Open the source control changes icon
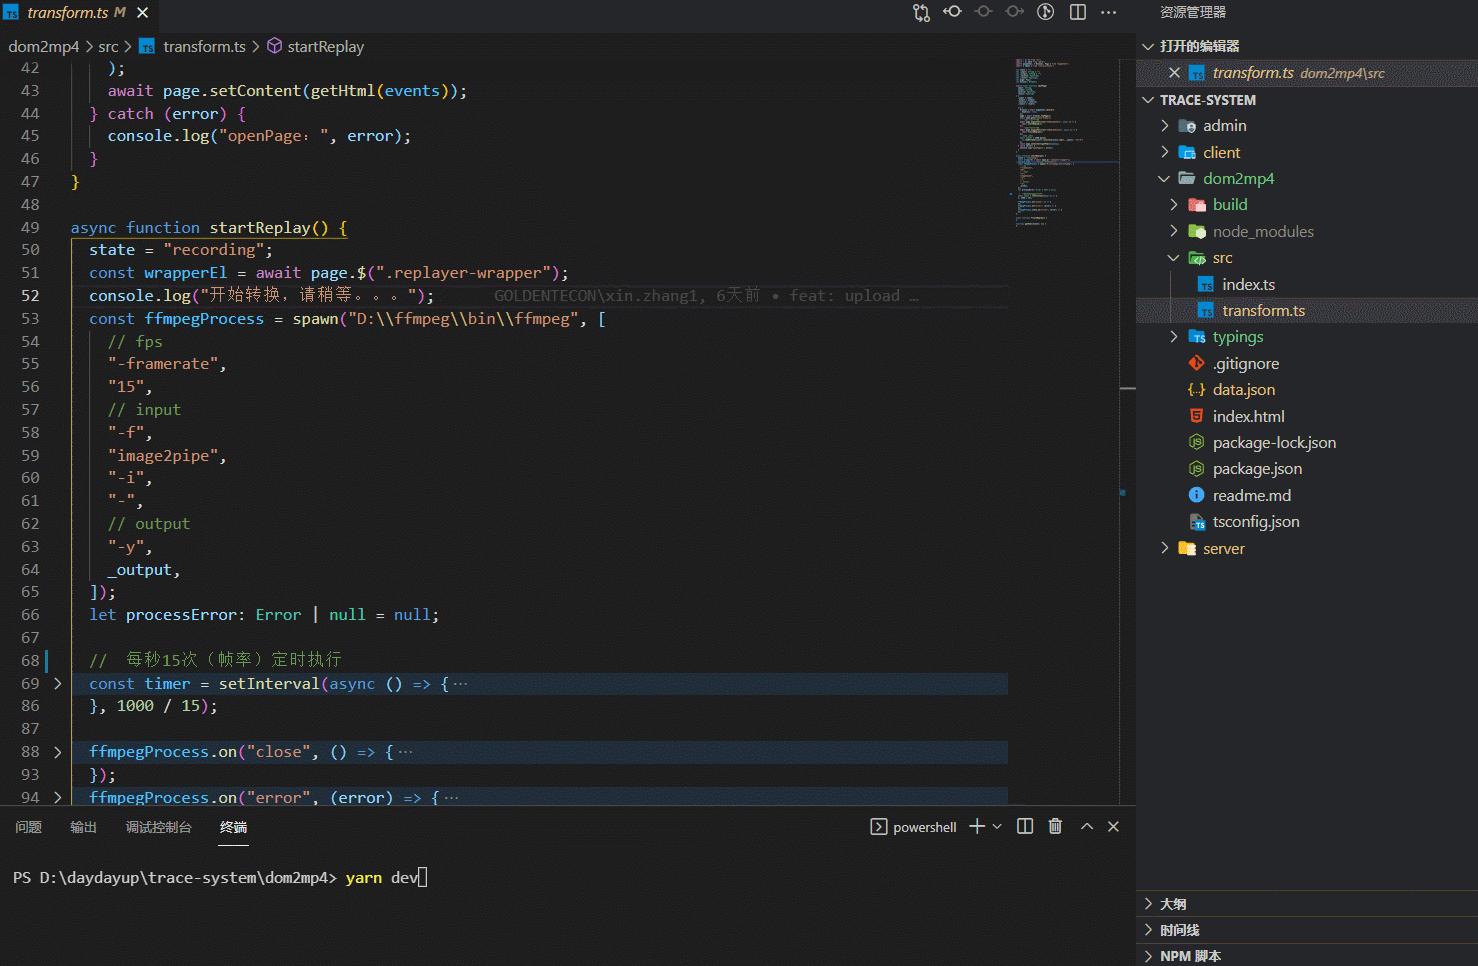 921,13
